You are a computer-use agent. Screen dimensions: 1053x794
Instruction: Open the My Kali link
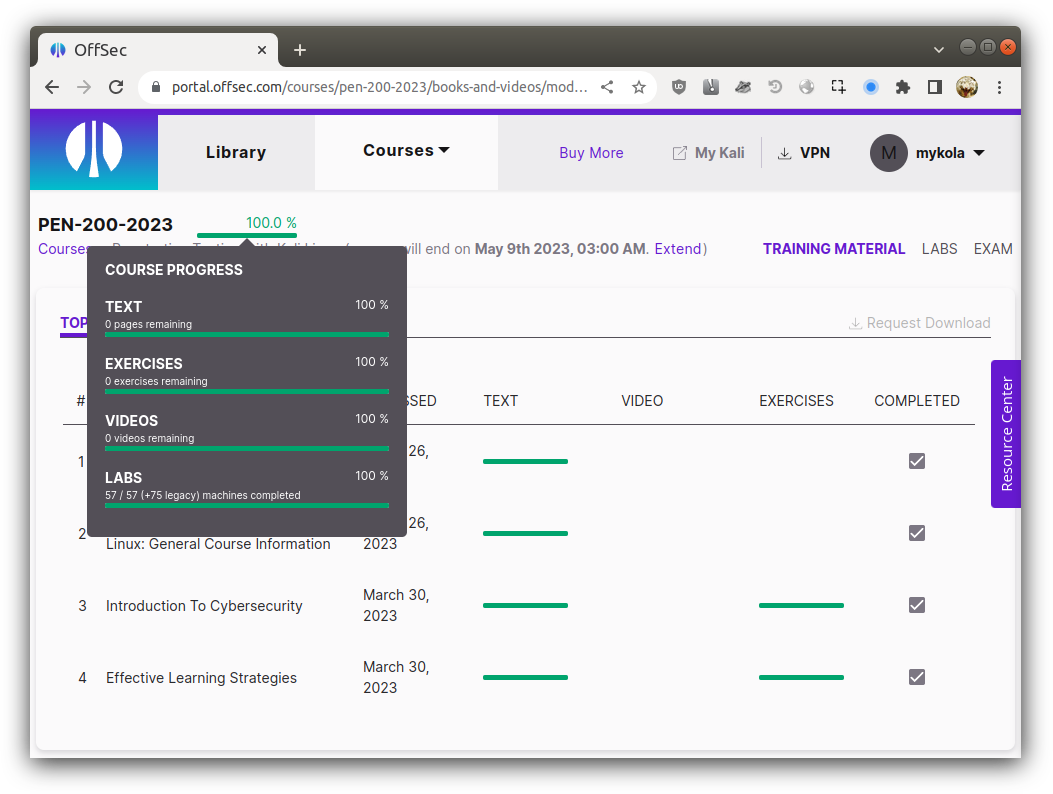708,153
